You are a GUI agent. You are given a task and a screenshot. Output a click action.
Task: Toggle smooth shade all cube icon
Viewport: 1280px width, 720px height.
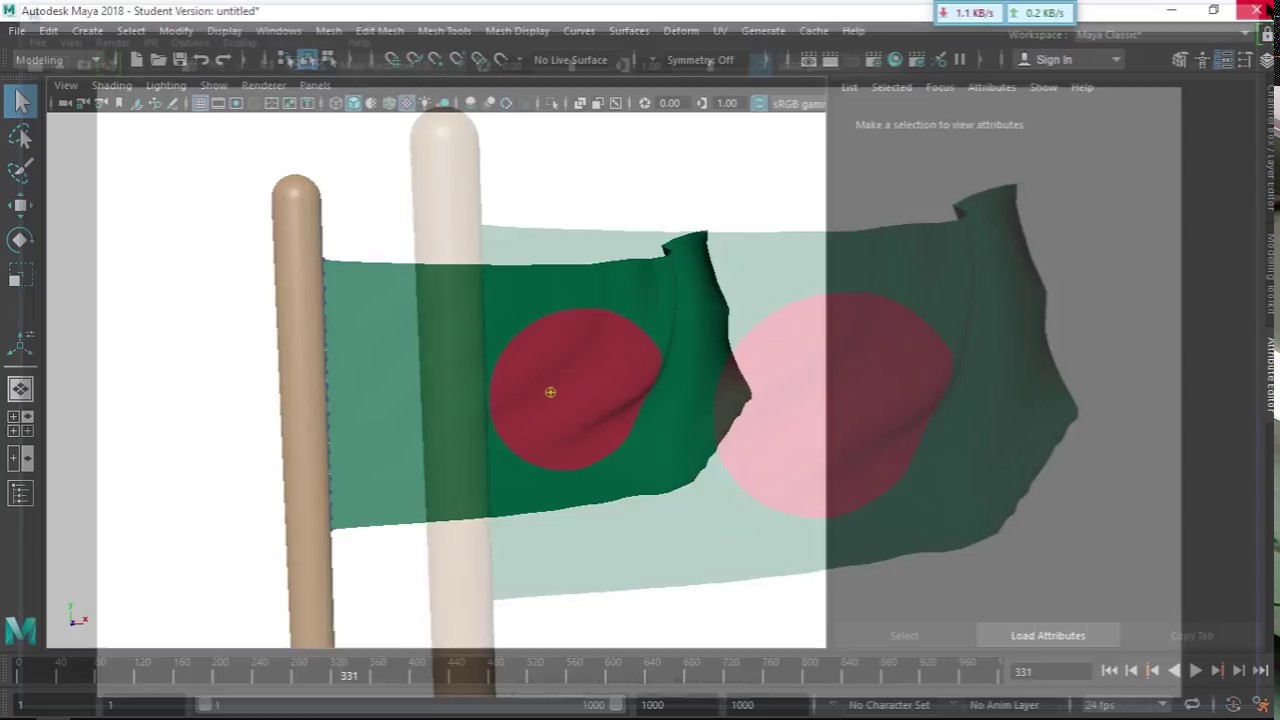(353, 103)
